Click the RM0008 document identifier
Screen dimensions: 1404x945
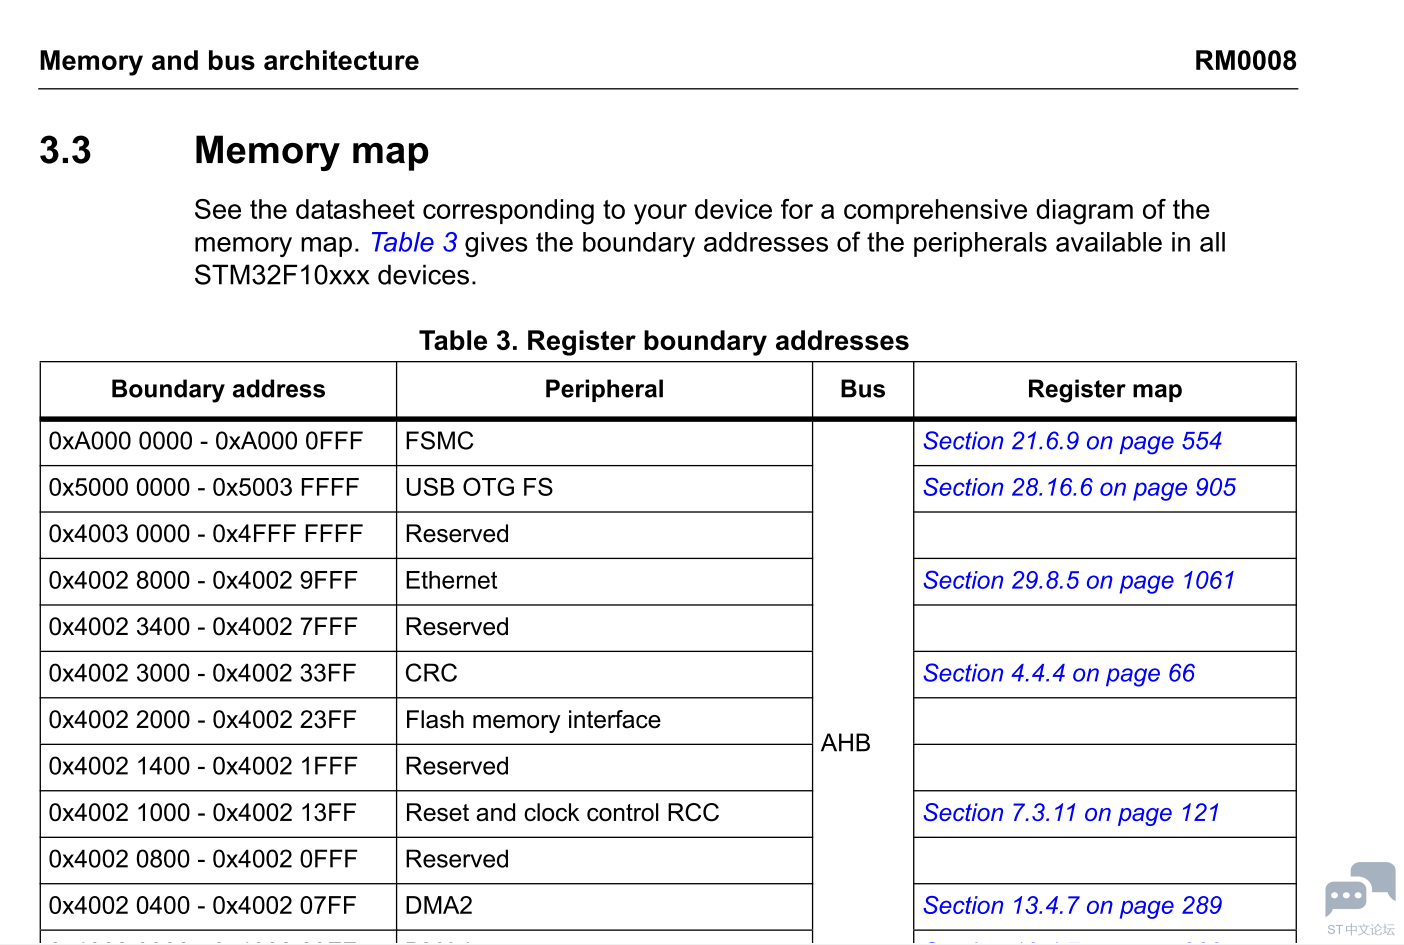1245,61
